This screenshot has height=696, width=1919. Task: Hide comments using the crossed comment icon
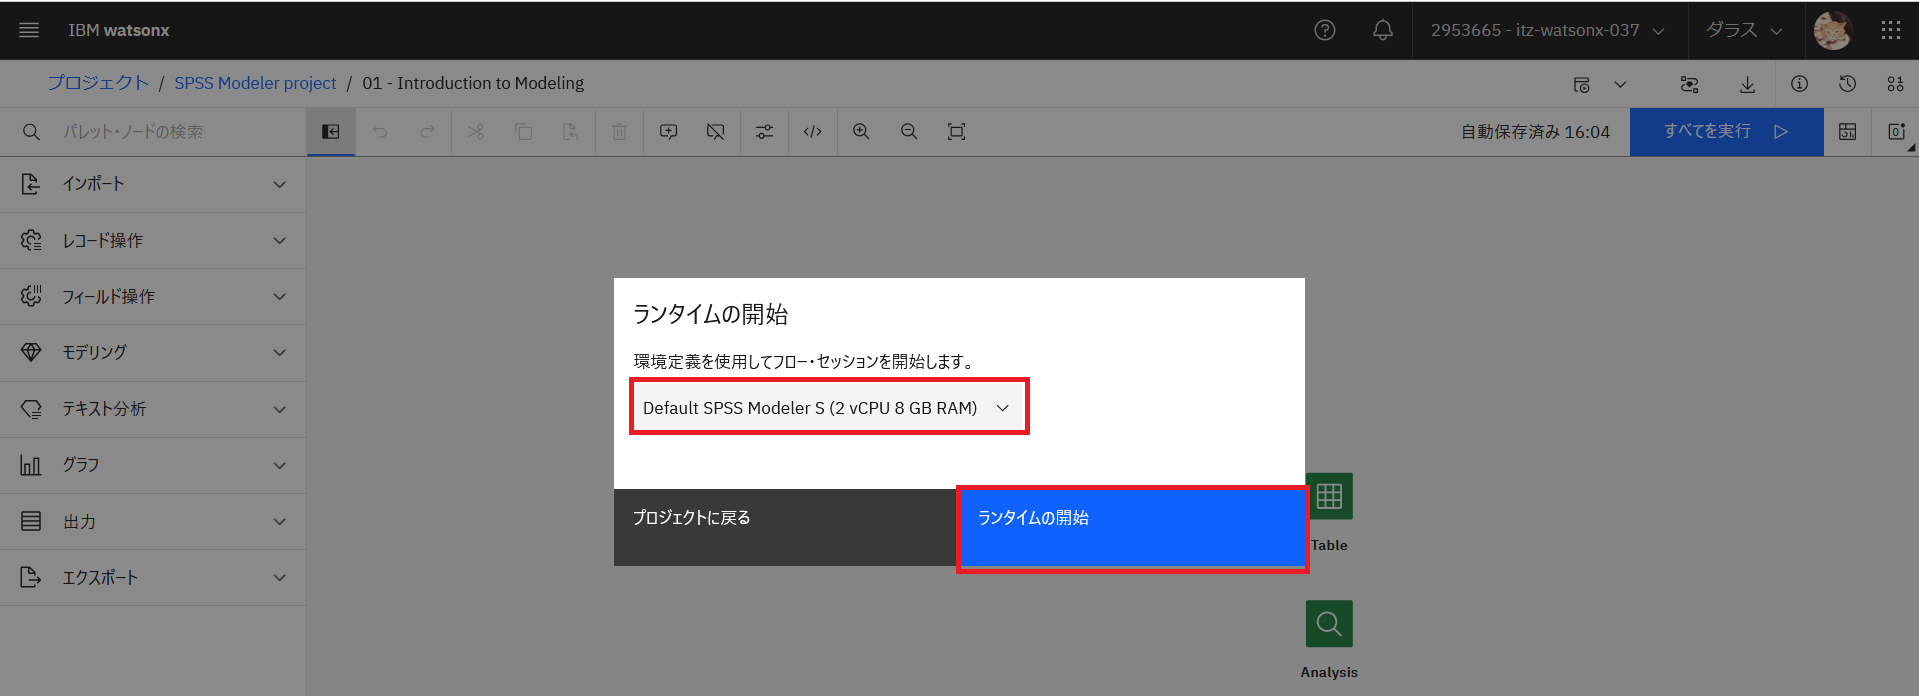coord(716,132)
